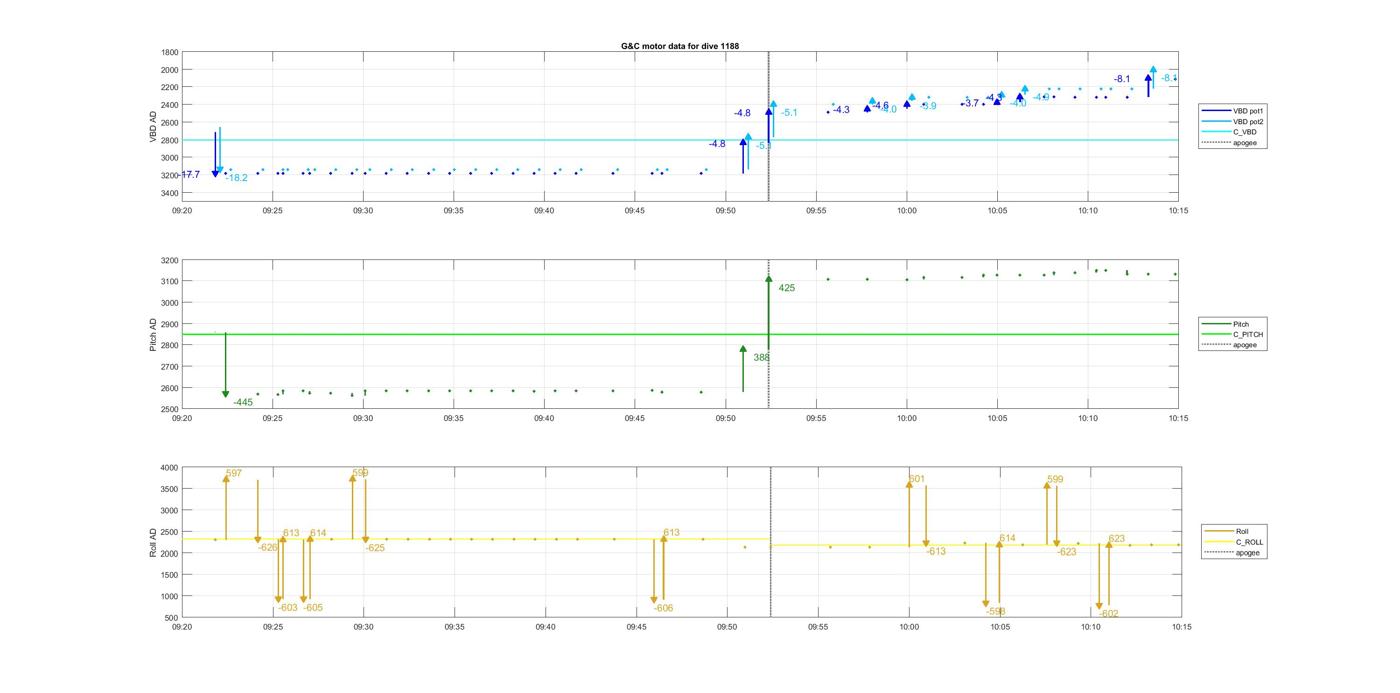Image resolution: width=1400 pixels, height=693 pixels.
Task: Click the '-5.1' VBD annotation near apogee
Action: pyautogui.click(x=789, y=113)
